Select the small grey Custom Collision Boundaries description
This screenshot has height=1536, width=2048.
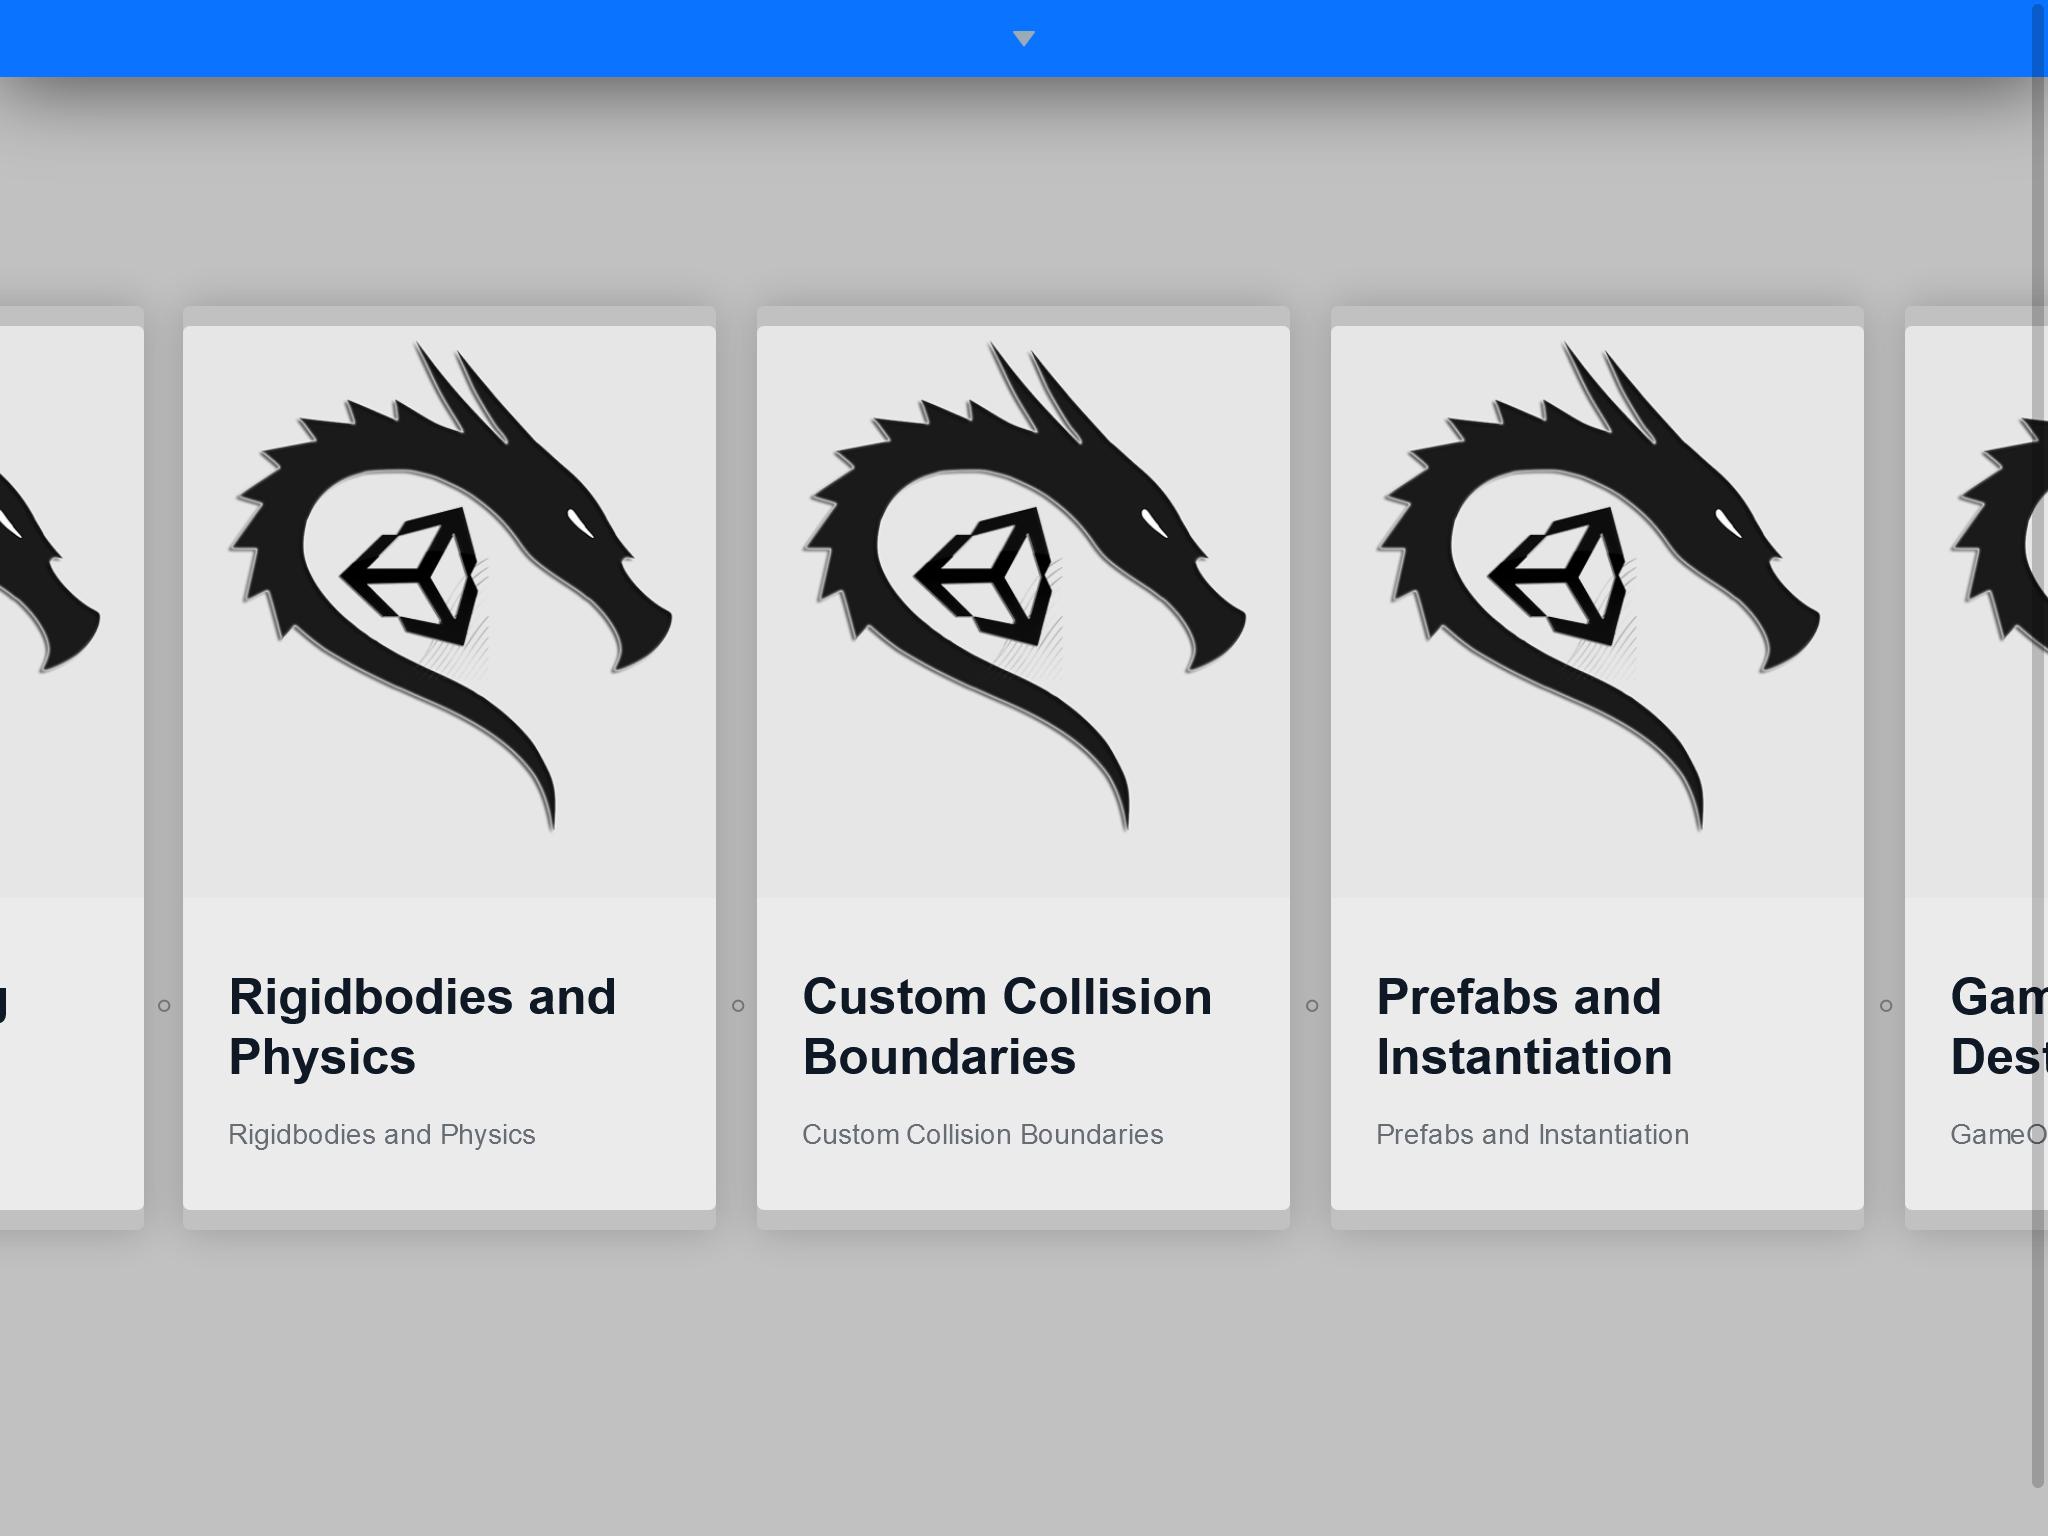[x=983, y=1135]
